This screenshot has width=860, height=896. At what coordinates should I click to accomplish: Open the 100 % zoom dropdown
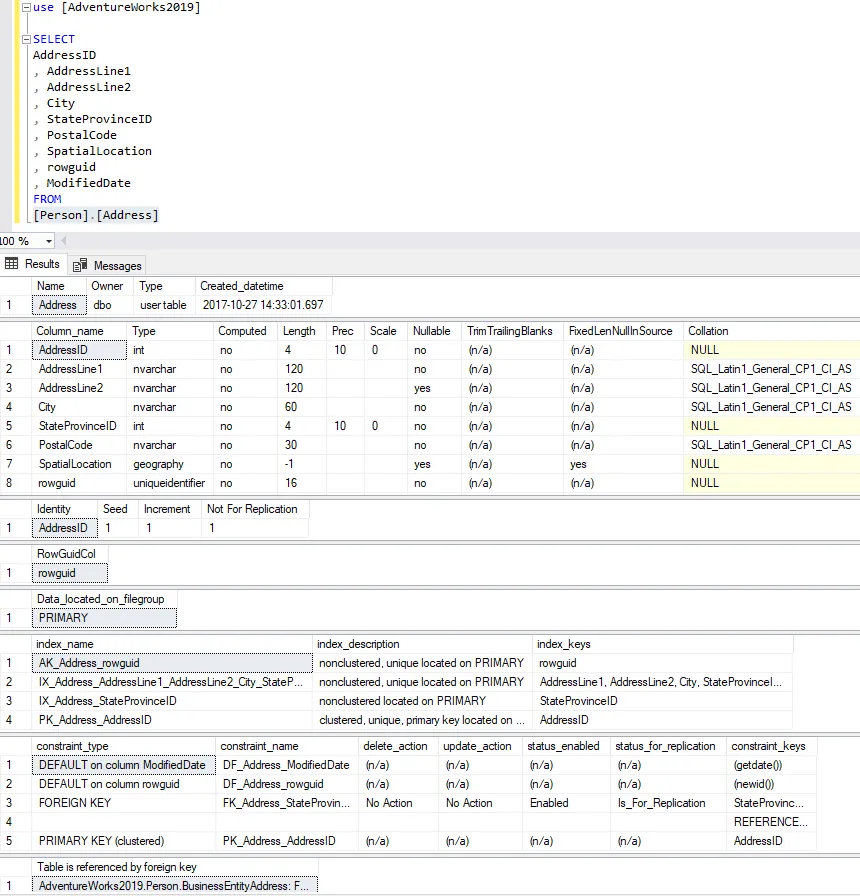click(x=49, y=241)
